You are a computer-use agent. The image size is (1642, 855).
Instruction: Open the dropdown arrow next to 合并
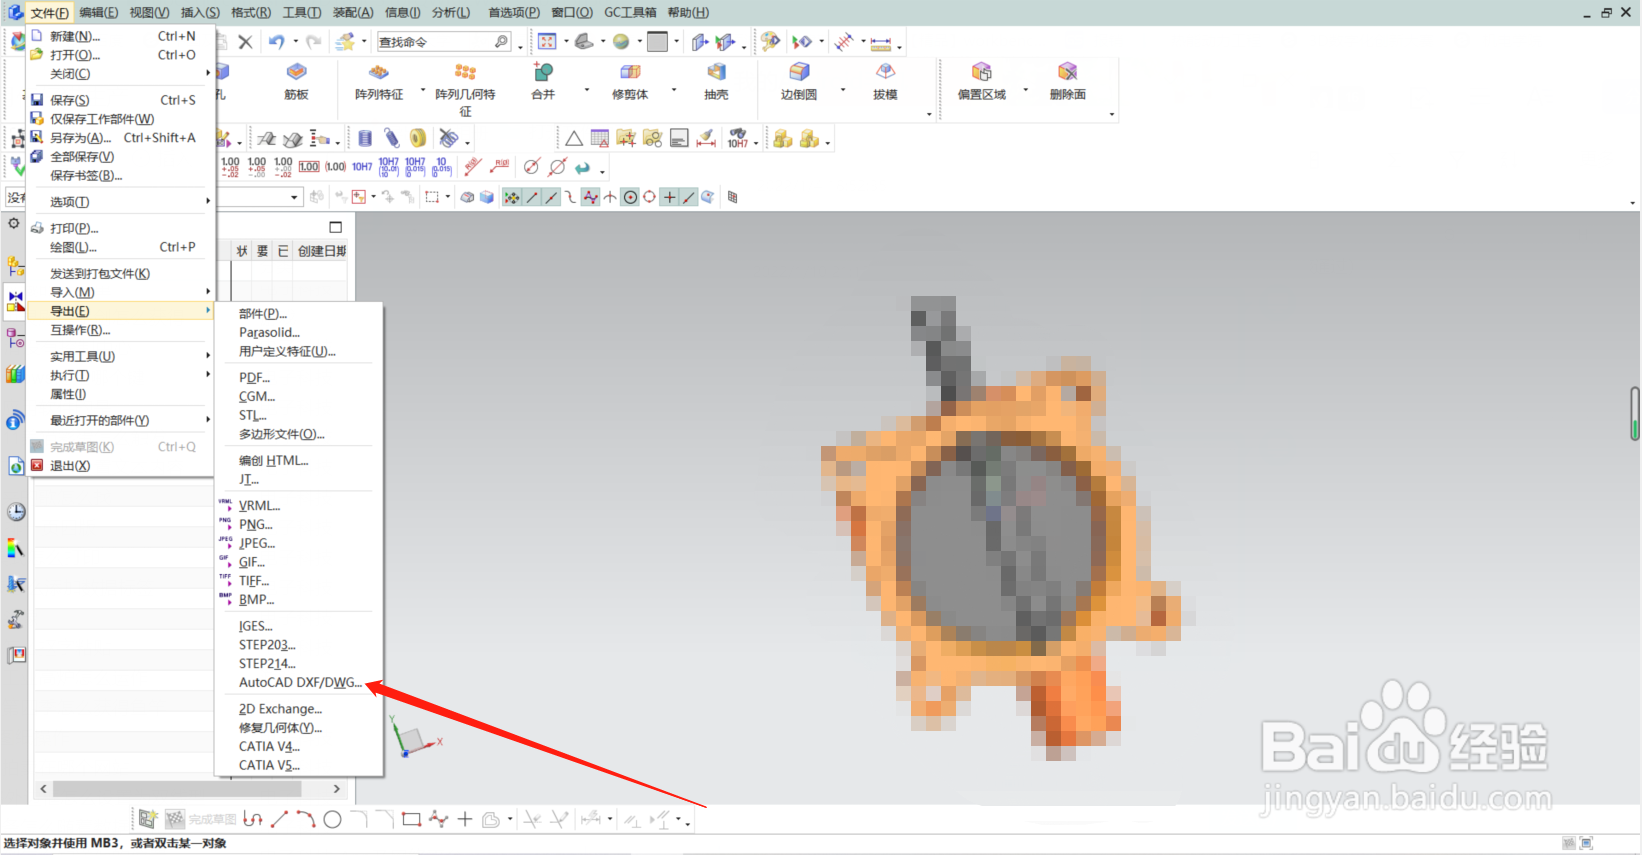coord(587,91)
